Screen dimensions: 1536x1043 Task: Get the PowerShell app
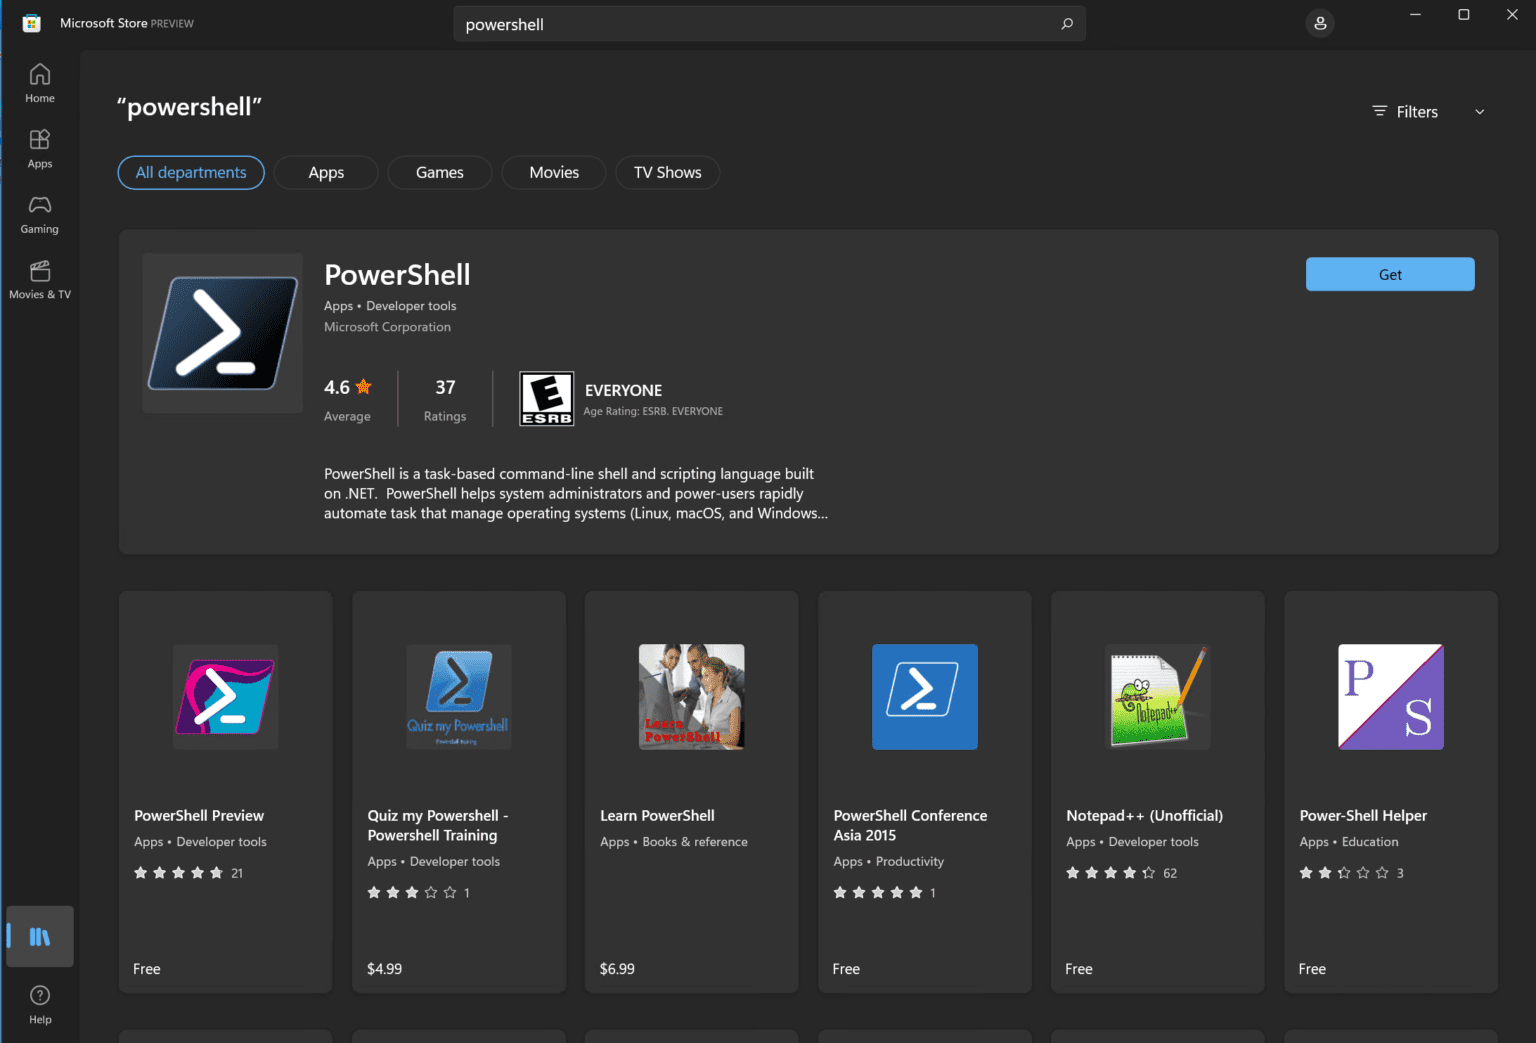click(x=1389, y=274)
